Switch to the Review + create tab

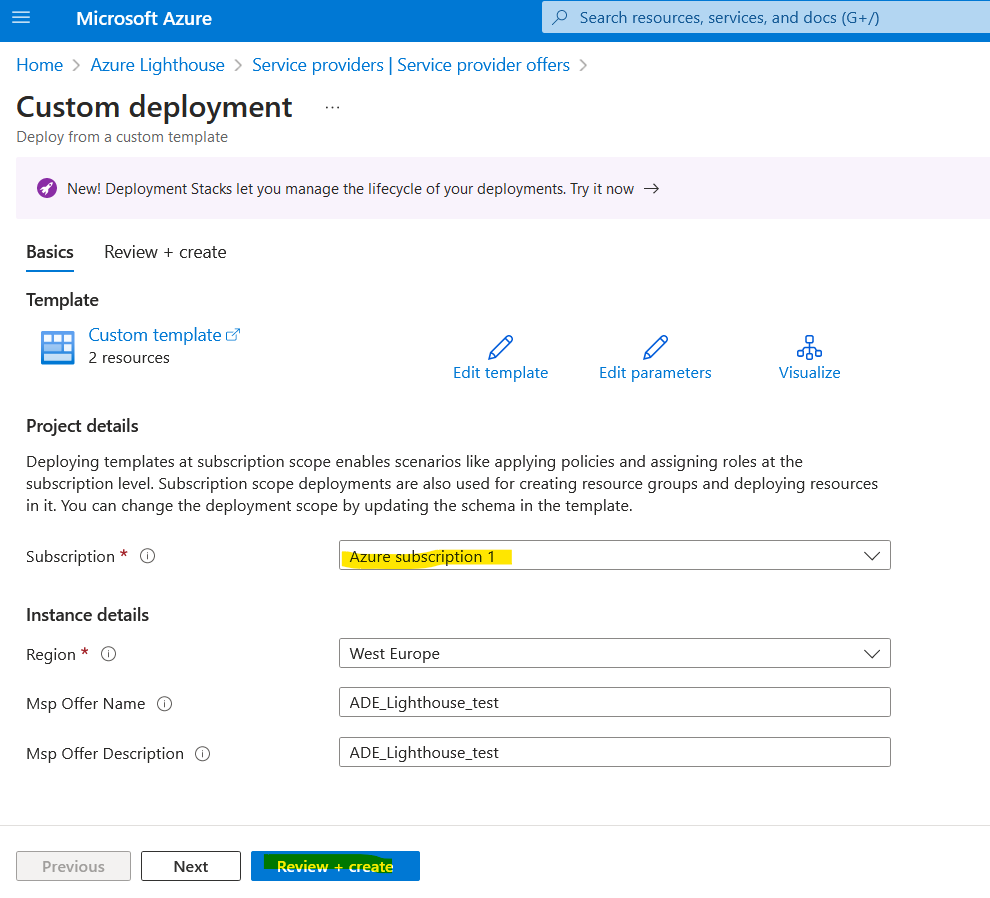[x=165, y=252]
